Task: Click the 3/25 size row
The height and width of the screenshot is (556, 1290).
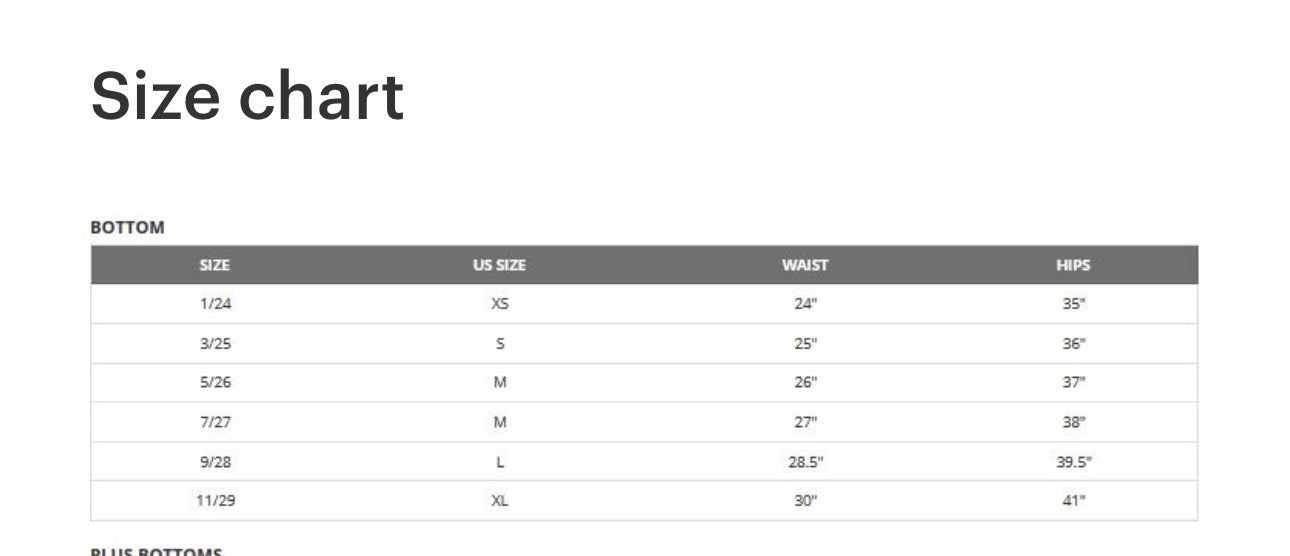Action: (644, 343)
